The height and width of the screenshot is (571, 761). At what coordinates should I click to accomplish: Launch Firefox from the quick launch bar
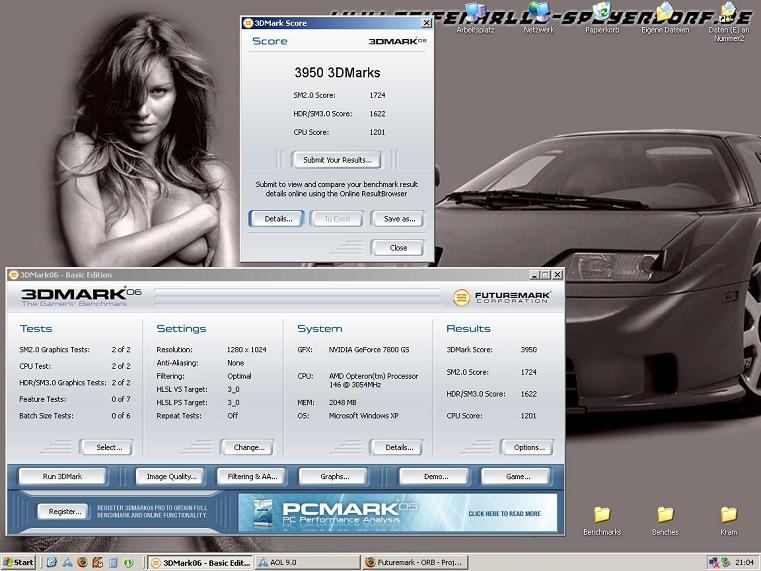click(83, 562)
